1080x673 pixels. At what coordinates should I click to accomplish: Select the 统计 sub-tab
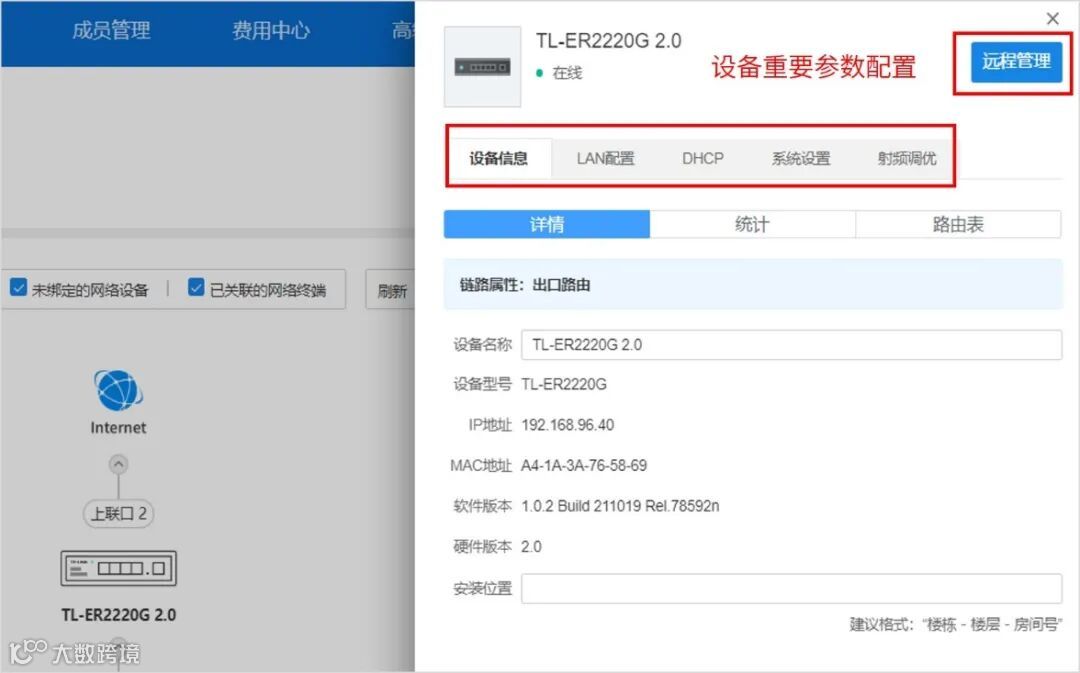click(x=752, y=225)
